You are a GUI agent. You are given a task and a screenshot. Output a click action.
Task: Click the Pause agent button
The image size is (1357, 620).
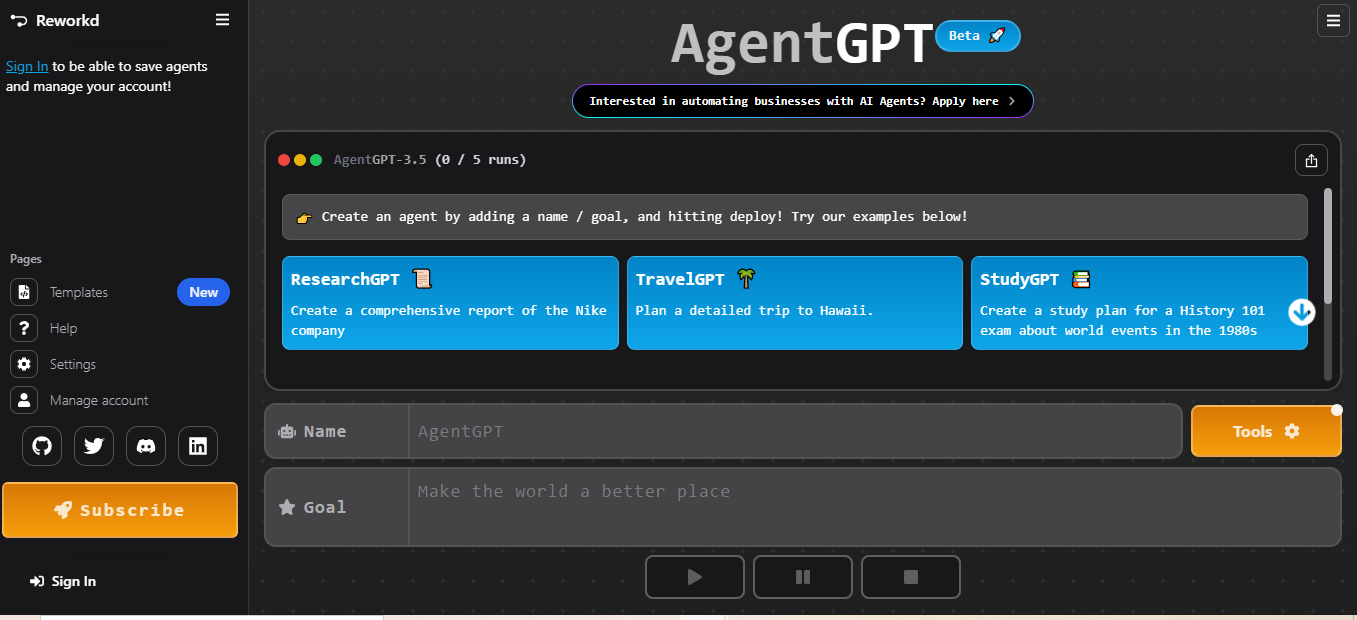803,577
